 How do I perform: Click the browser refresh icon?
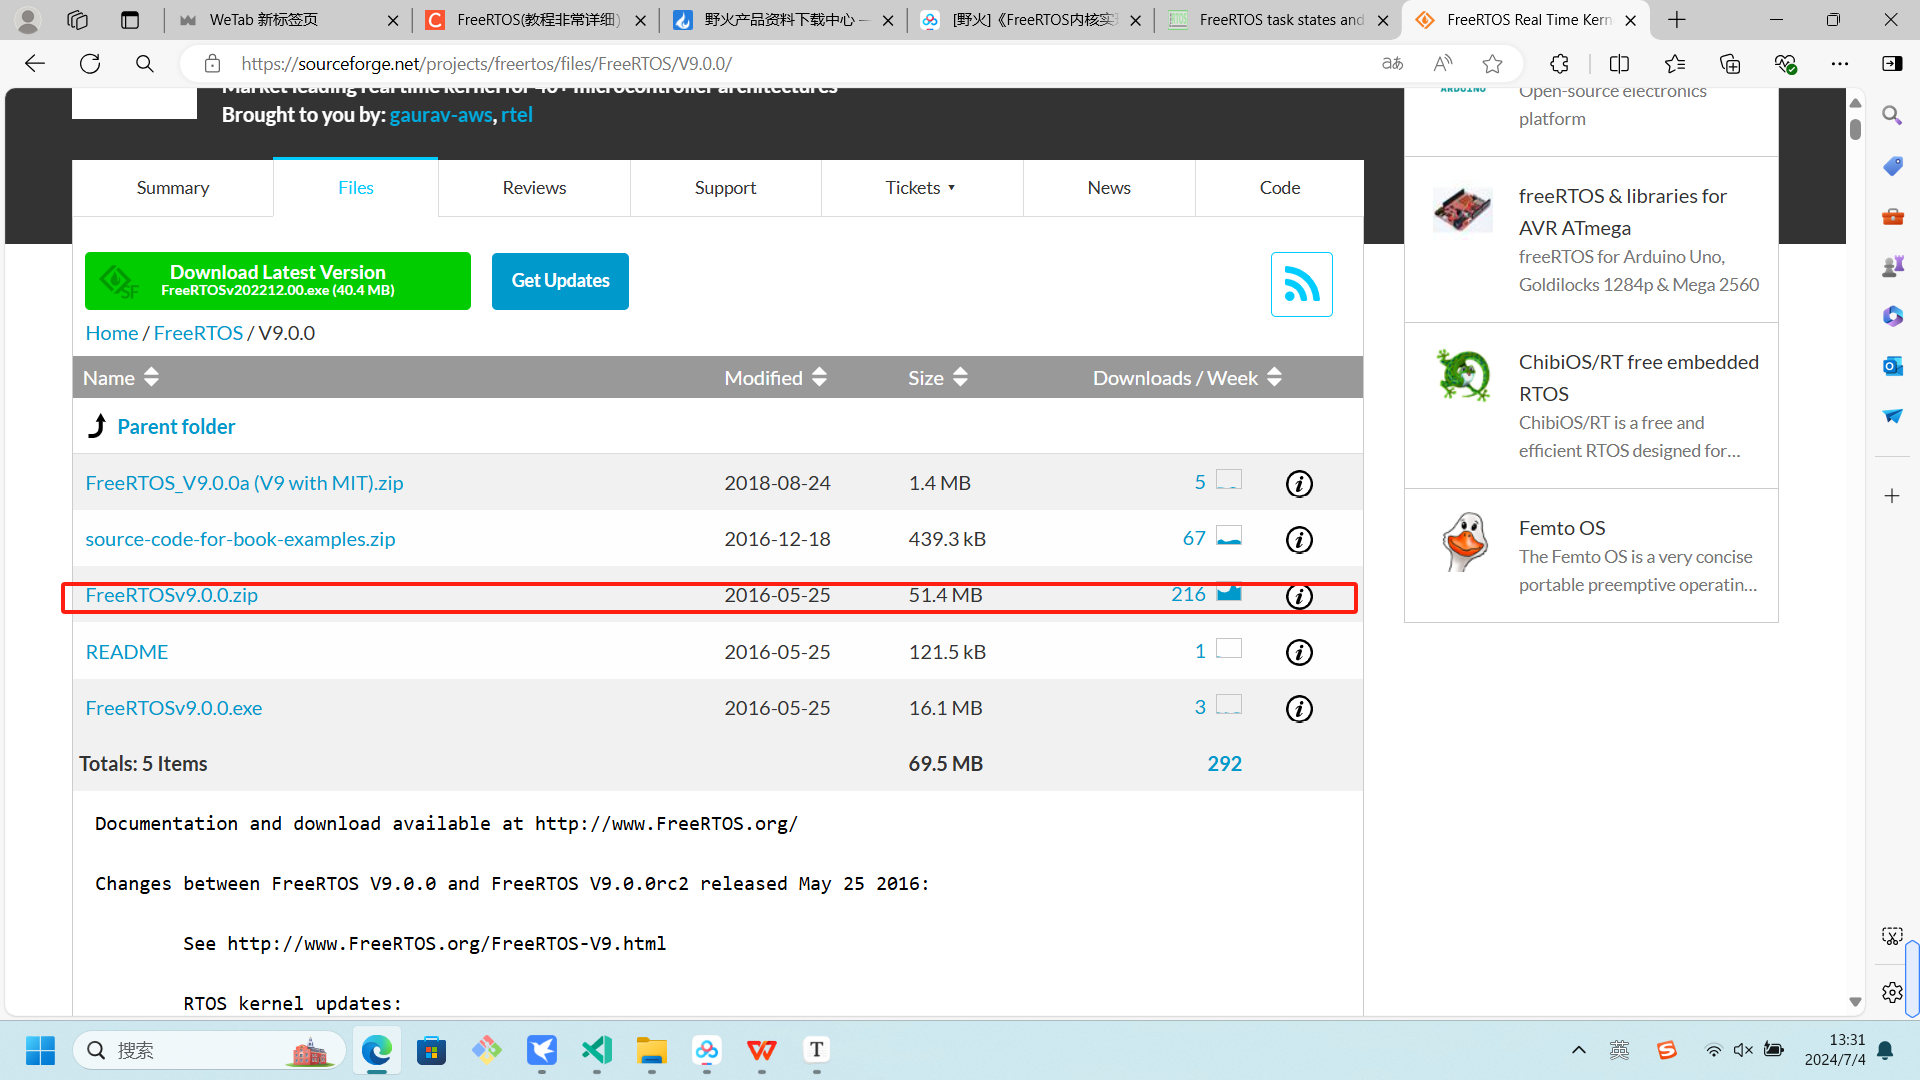90,64
